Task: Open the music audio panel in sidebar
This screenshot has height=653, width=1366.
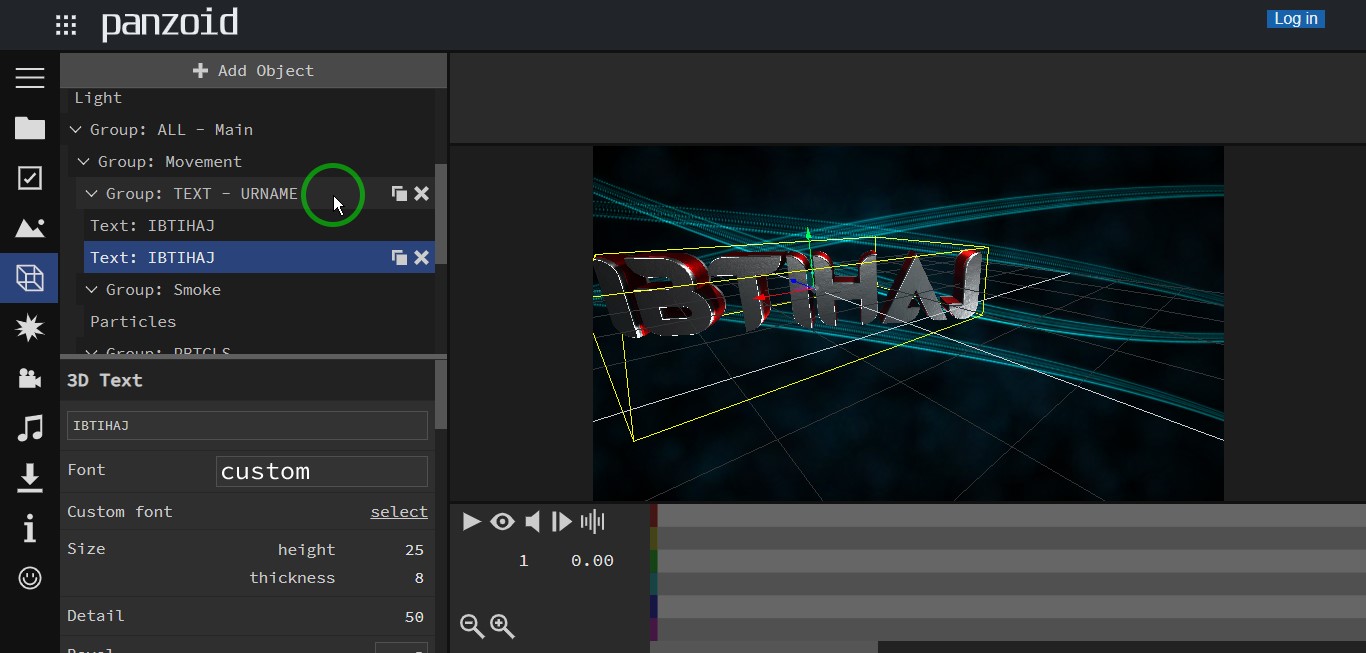Action: click(29, 428)
